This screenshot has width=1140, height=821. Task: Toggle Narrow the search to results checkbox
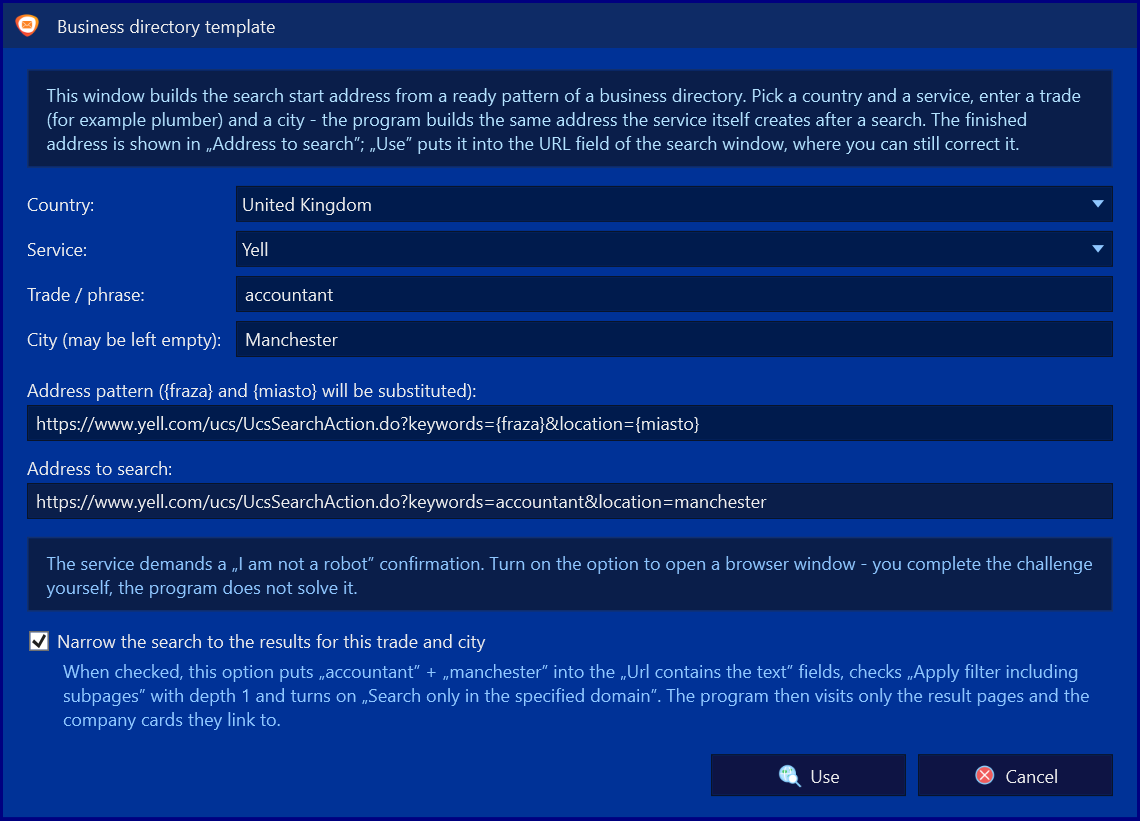(x=39, y=641)
